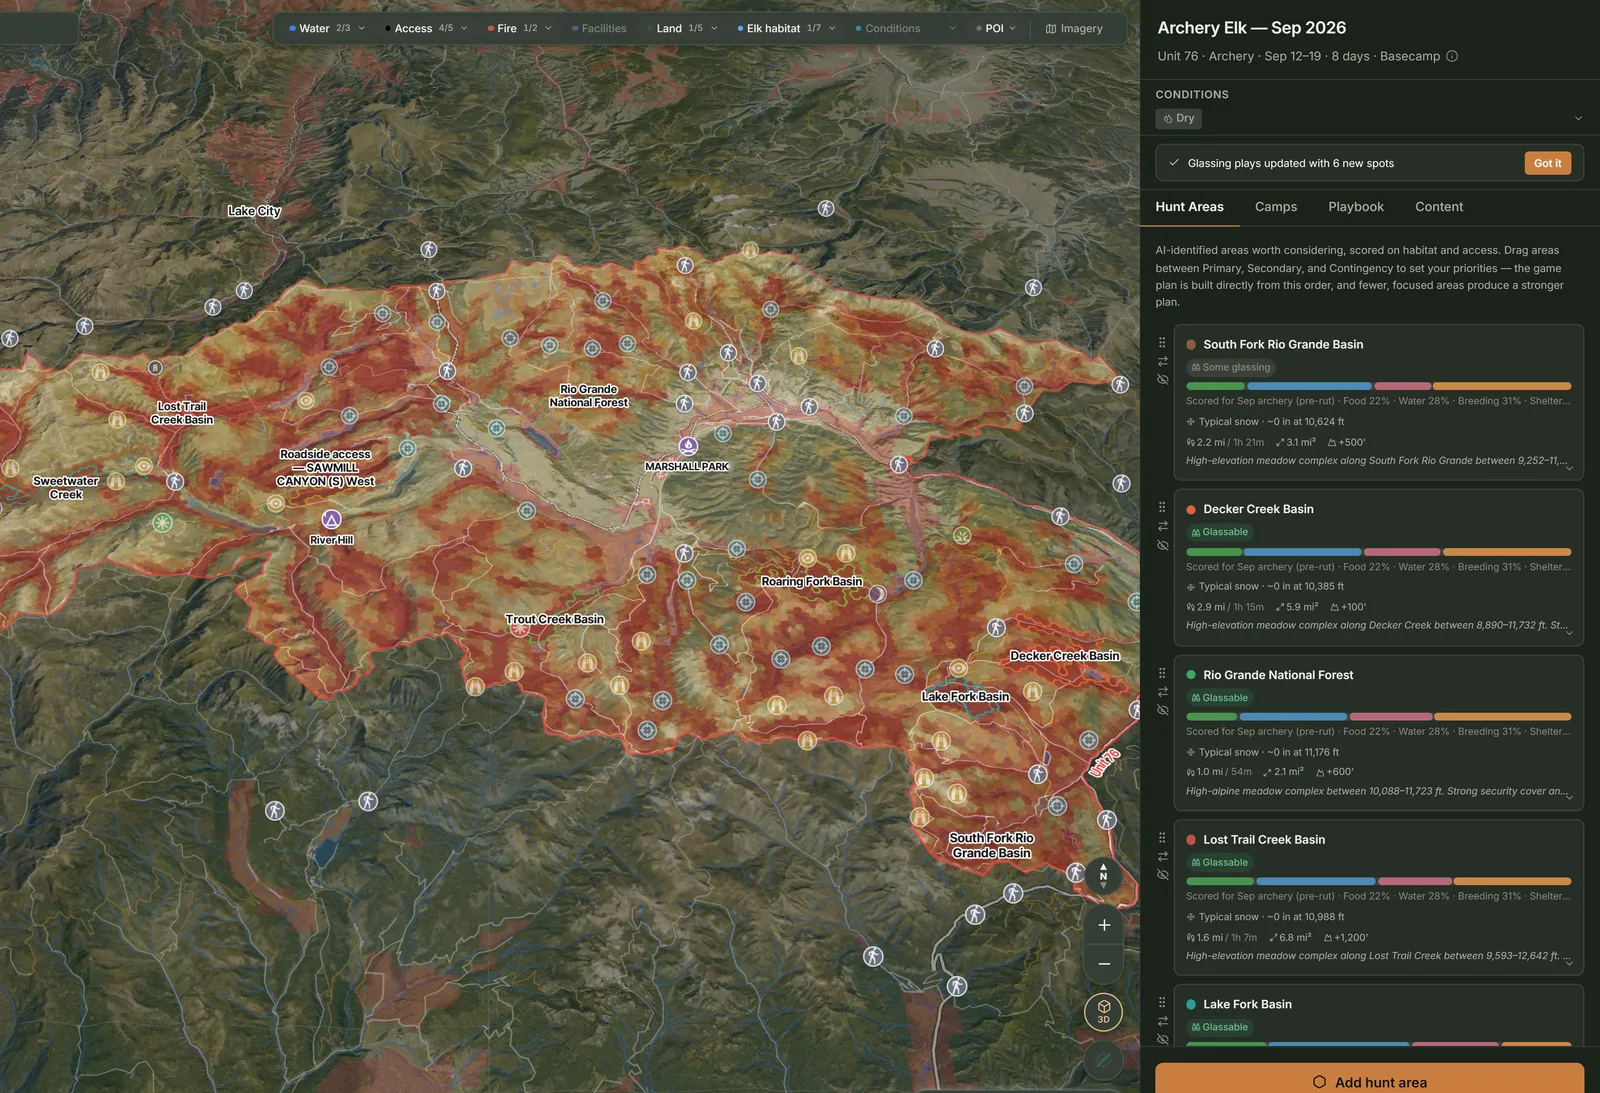Click the River Hill campsite tent marker

click(x=331, y=519)
